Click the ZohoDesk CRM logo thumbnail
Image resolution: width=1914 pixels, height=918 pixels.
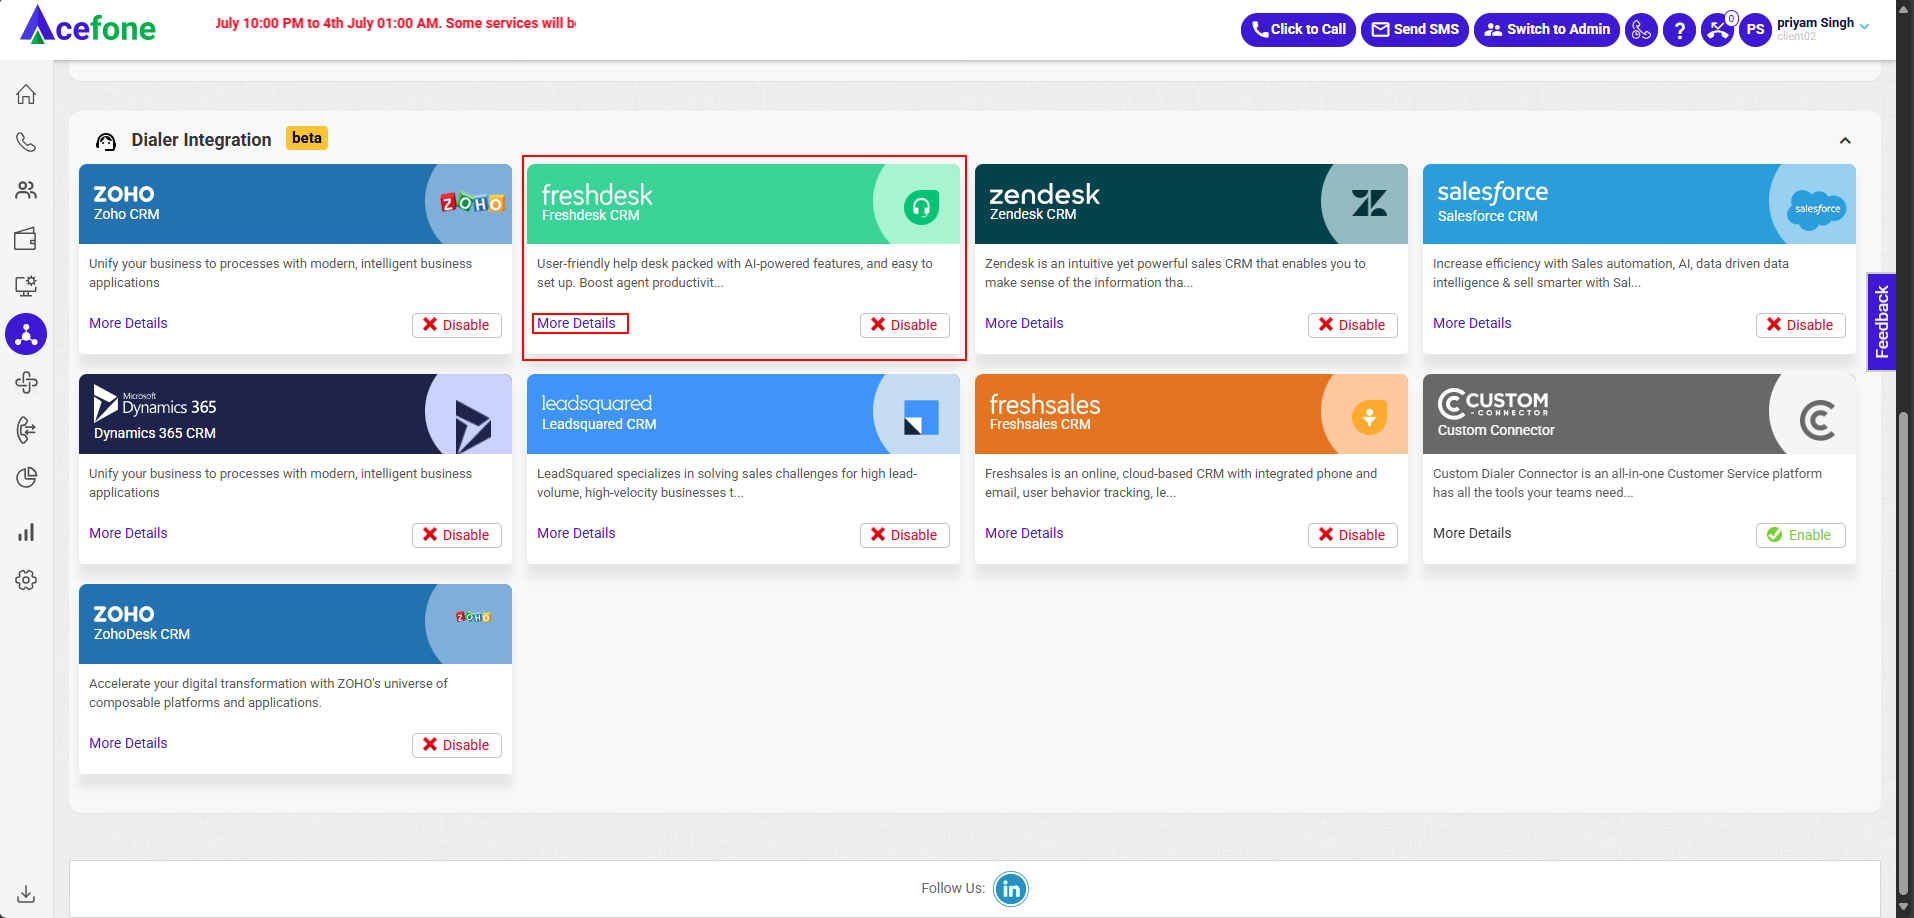pyautogui.click(x=473, y=617)
